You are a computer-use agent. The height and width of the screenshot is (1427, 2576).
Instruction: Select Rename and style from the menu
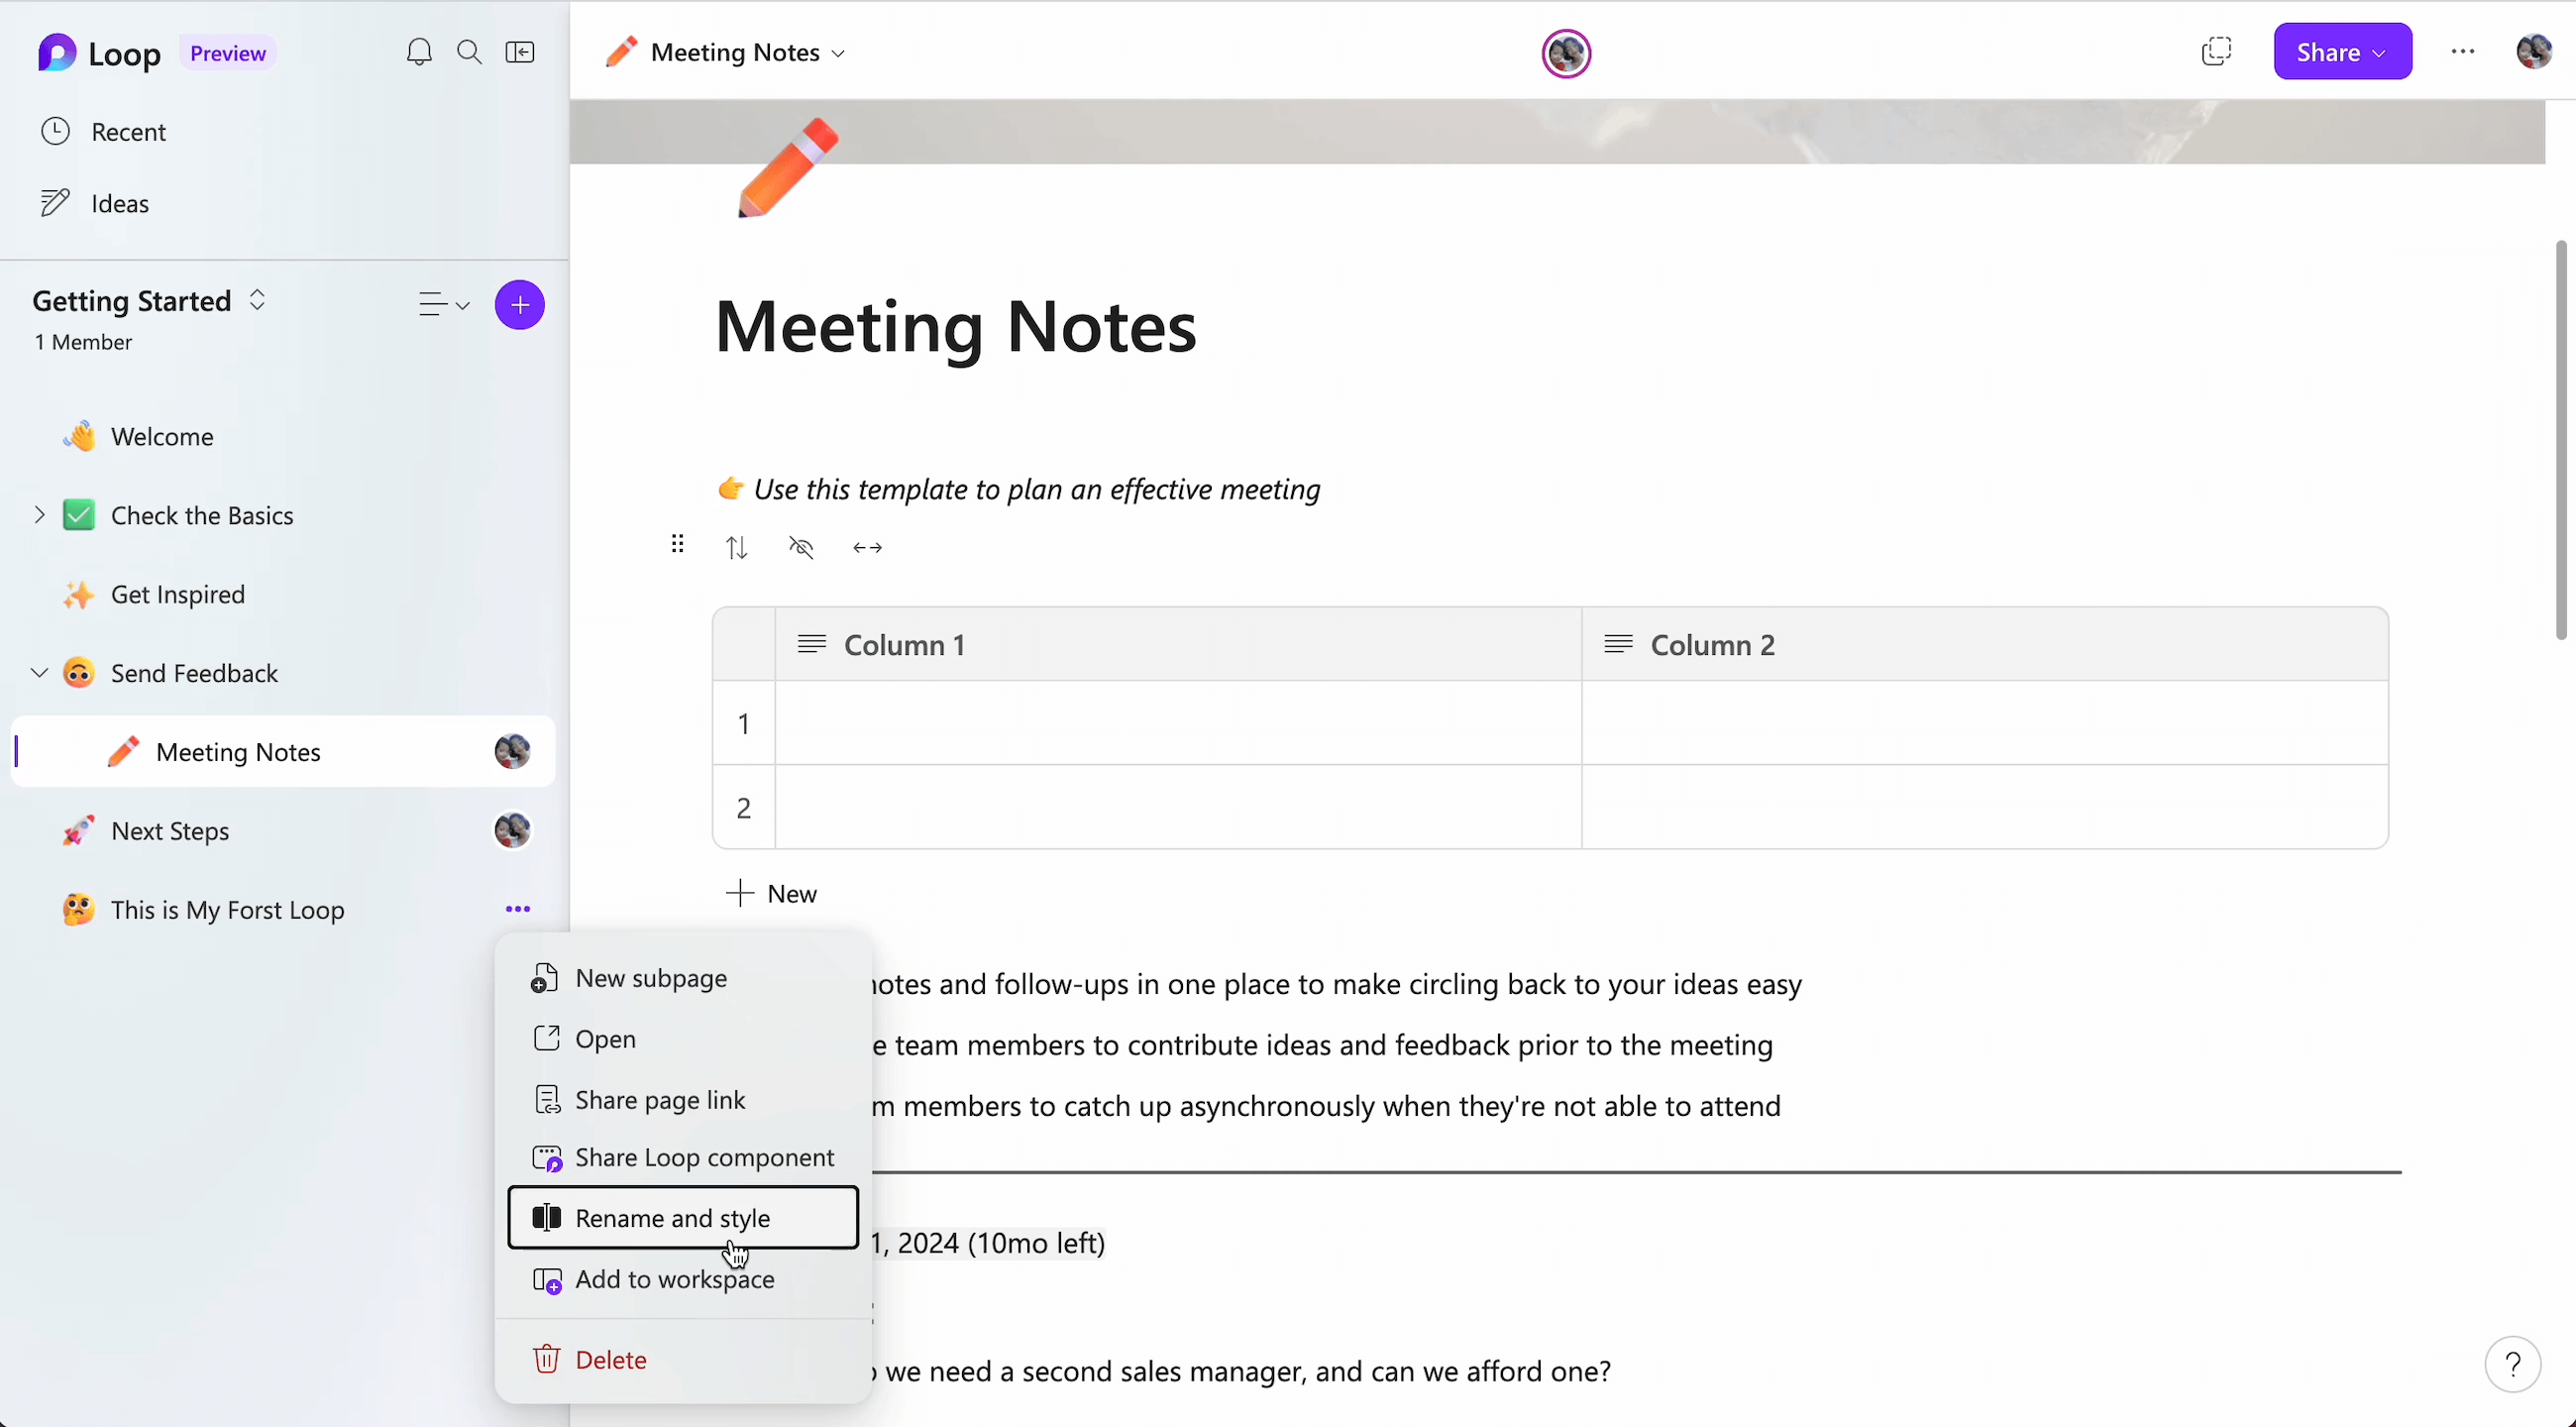pos(674,1217)
